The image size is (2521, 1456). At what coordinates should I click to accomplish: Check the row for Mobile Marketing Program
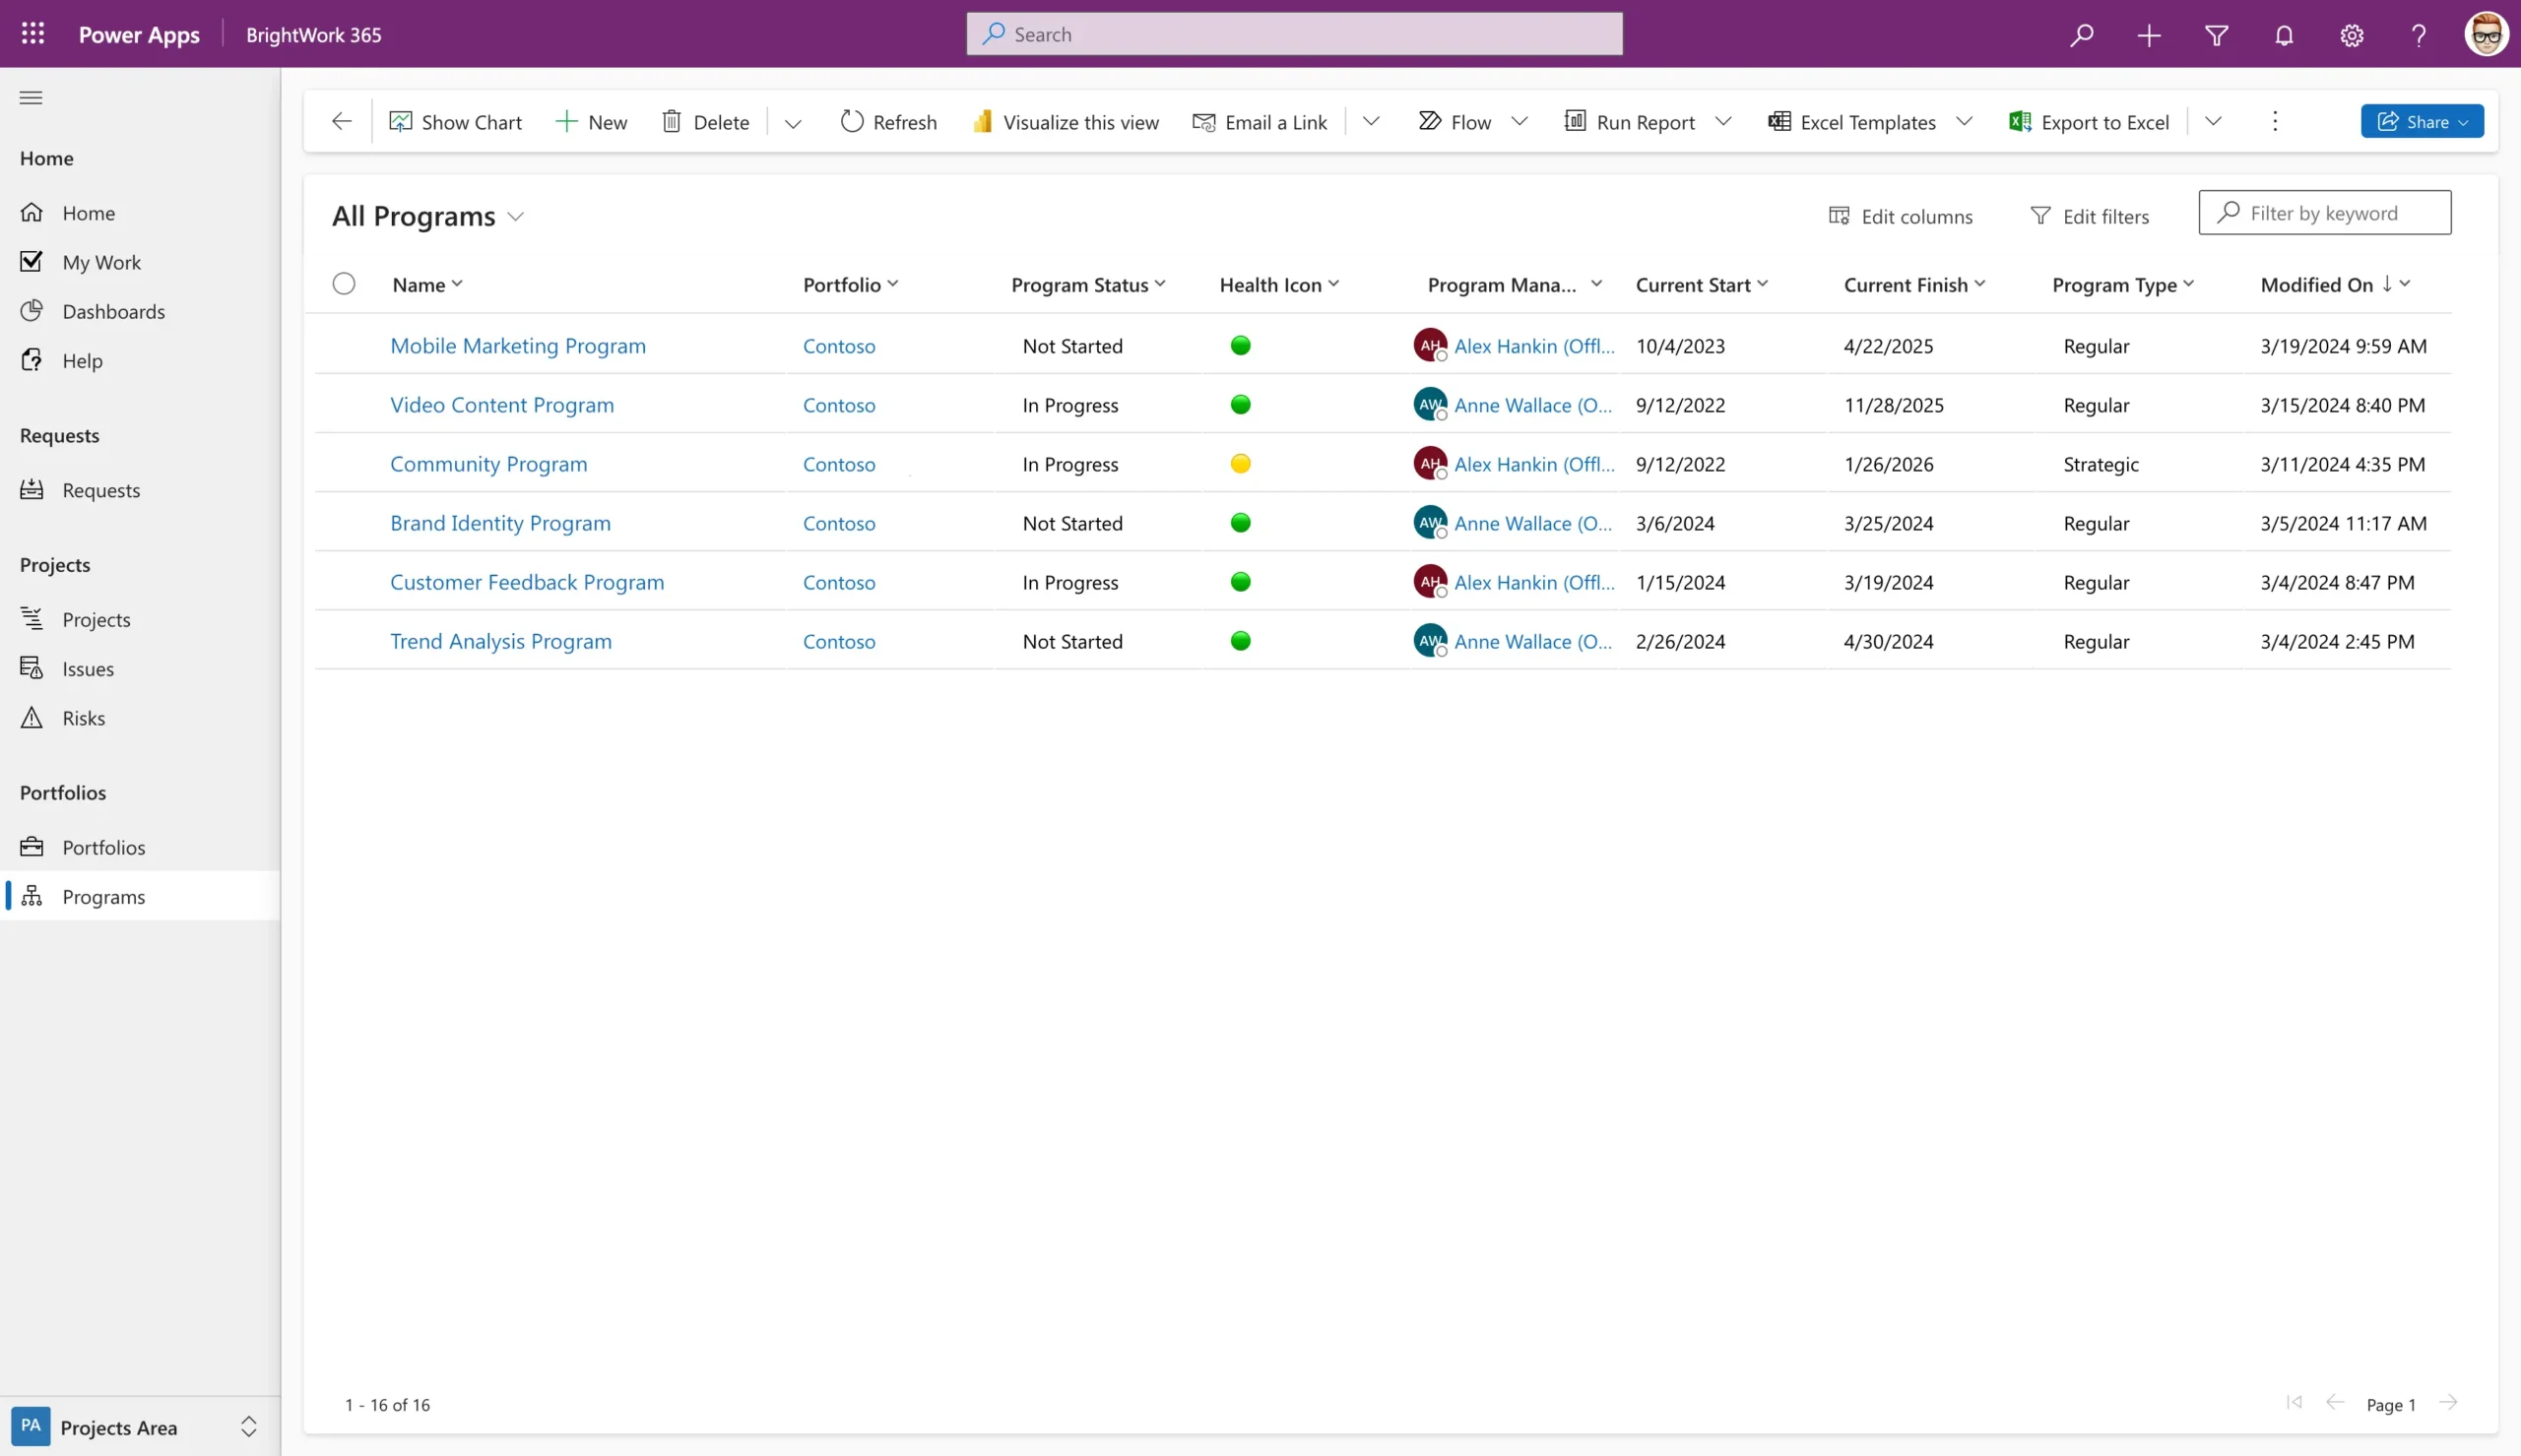pos(343,345)
